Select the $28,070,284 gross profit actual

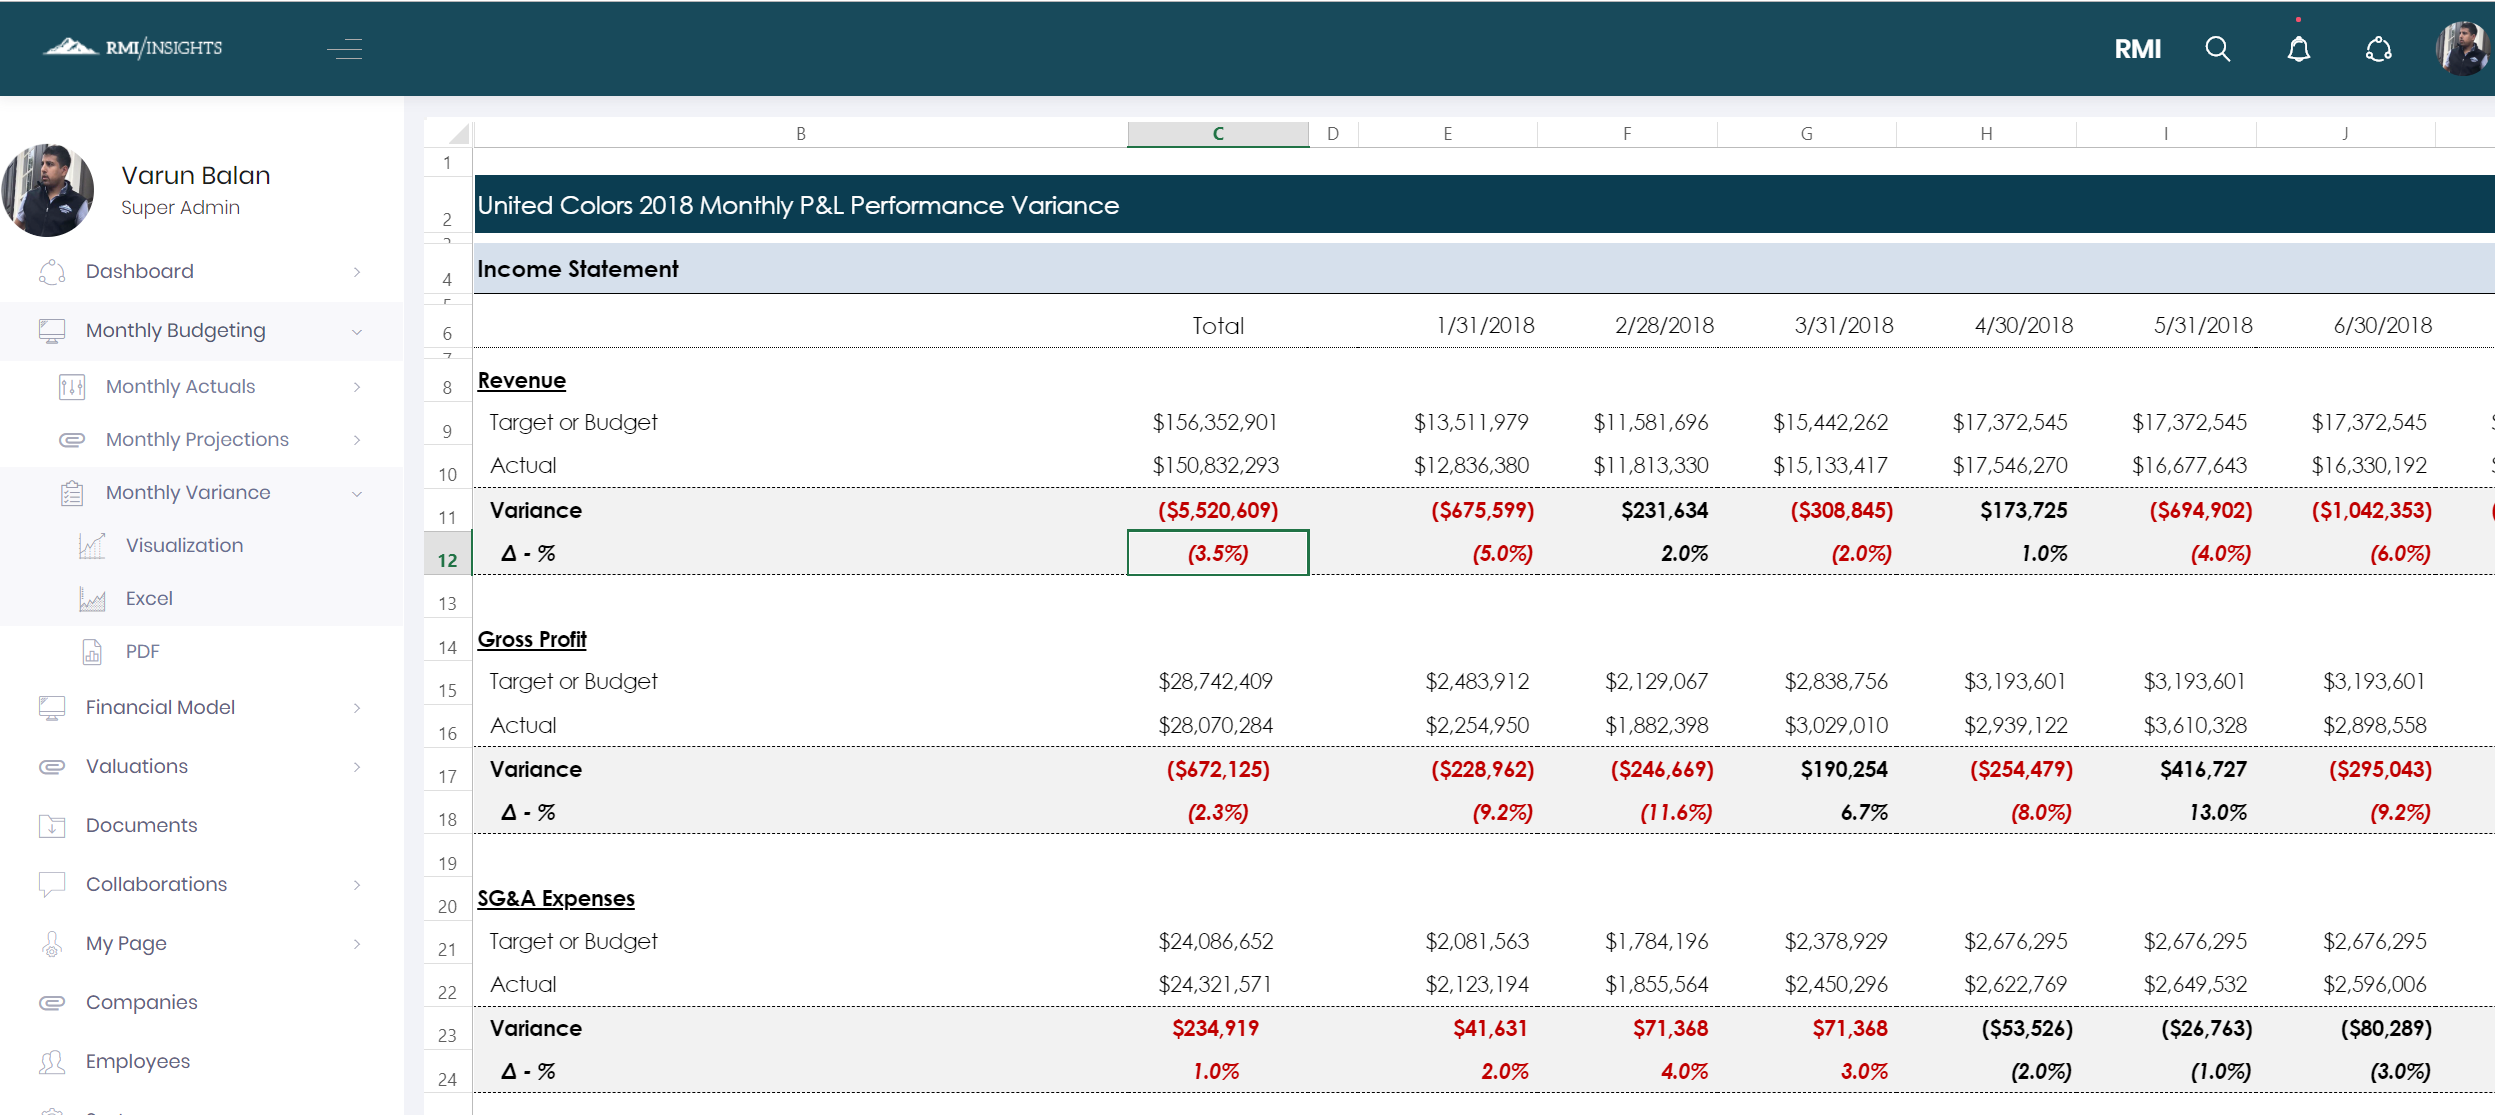(1215, 726)
